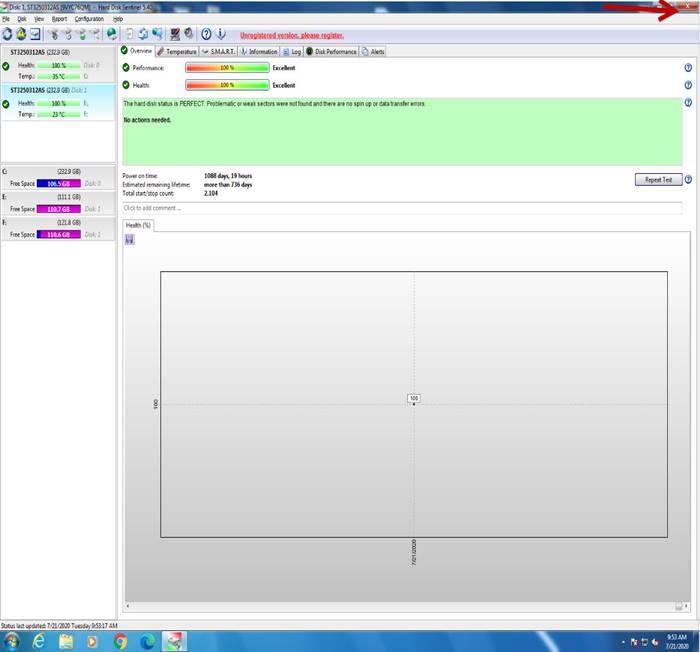Click the blue Help question mark toolbar icon
Viewport: 700px width, 652px height.
click(206, 34)
